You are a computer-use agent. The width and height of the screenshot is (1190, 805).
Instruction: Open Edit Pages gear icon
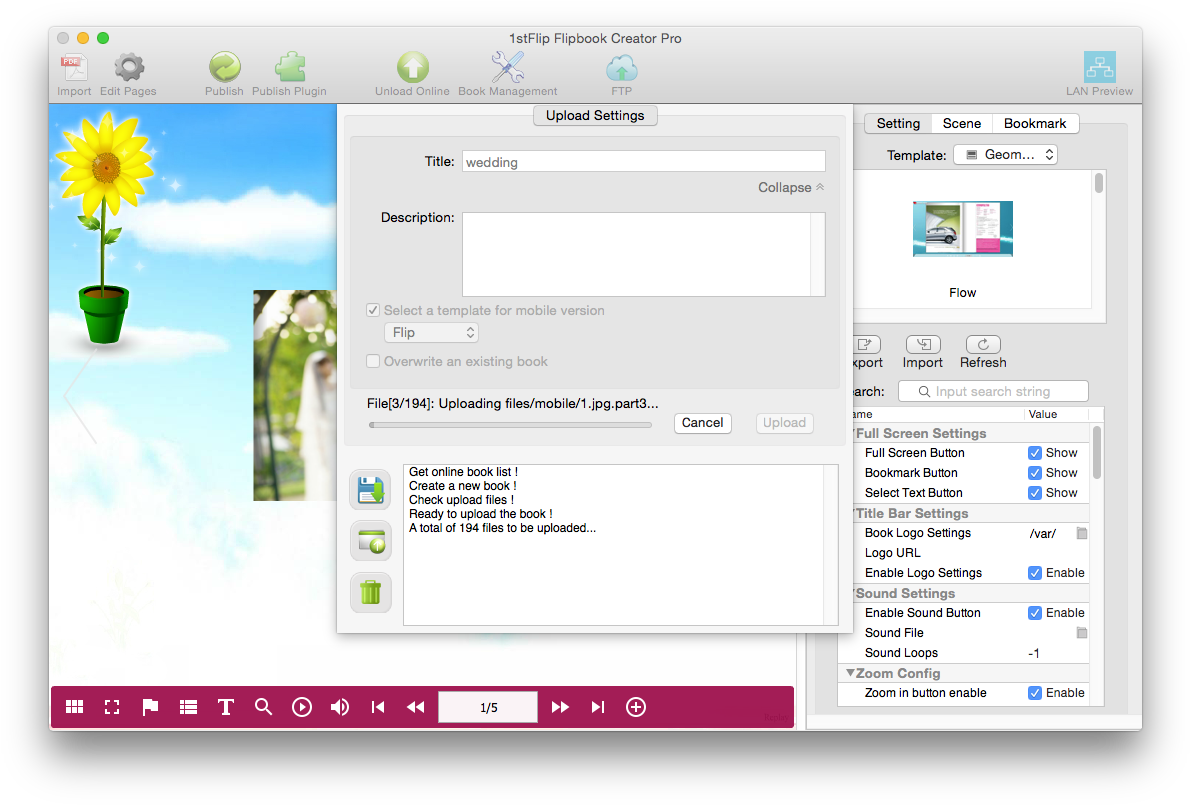[129, 68]
